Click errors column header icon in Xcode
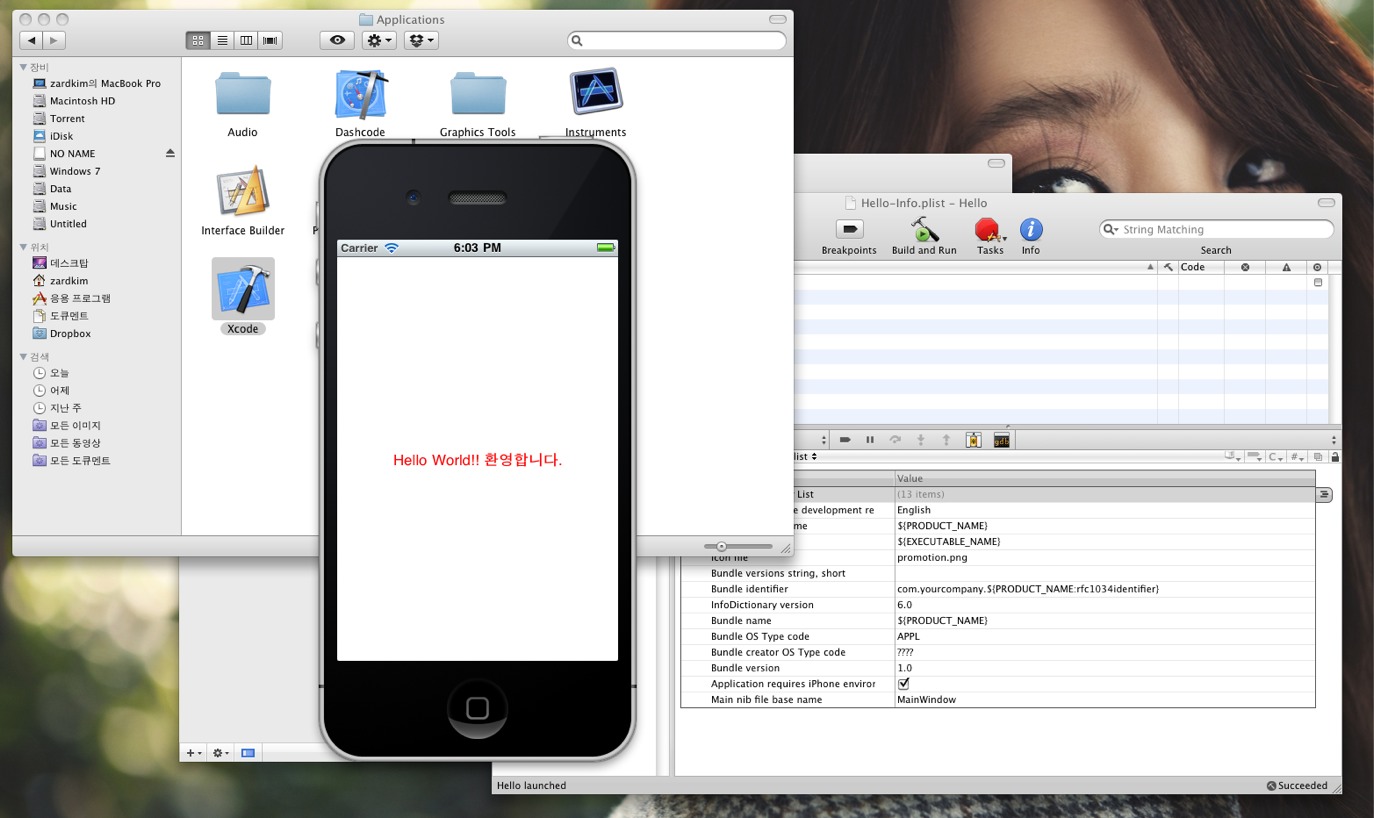The height and width of the screenshot is (818, 1374). coord(1245,267)
